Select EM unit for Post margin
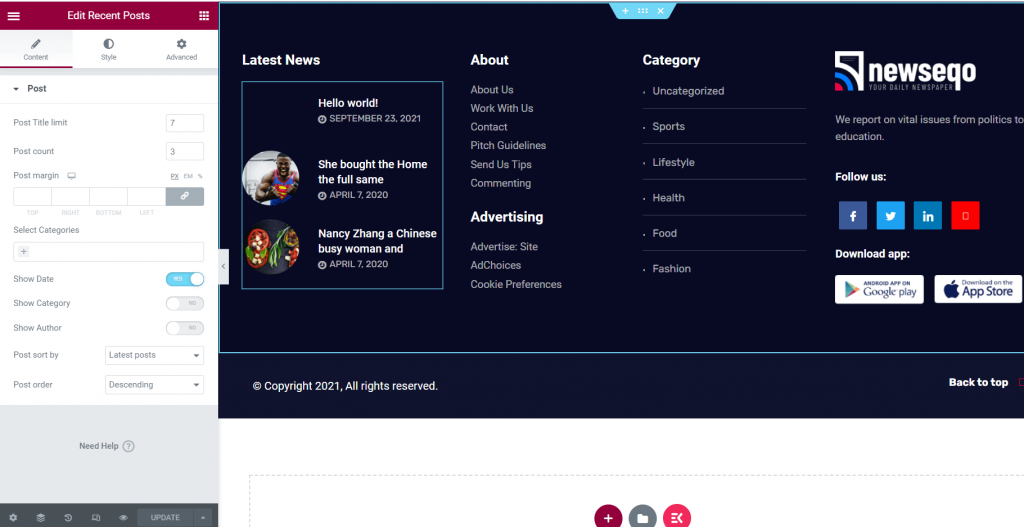 (x=188, y=176)
